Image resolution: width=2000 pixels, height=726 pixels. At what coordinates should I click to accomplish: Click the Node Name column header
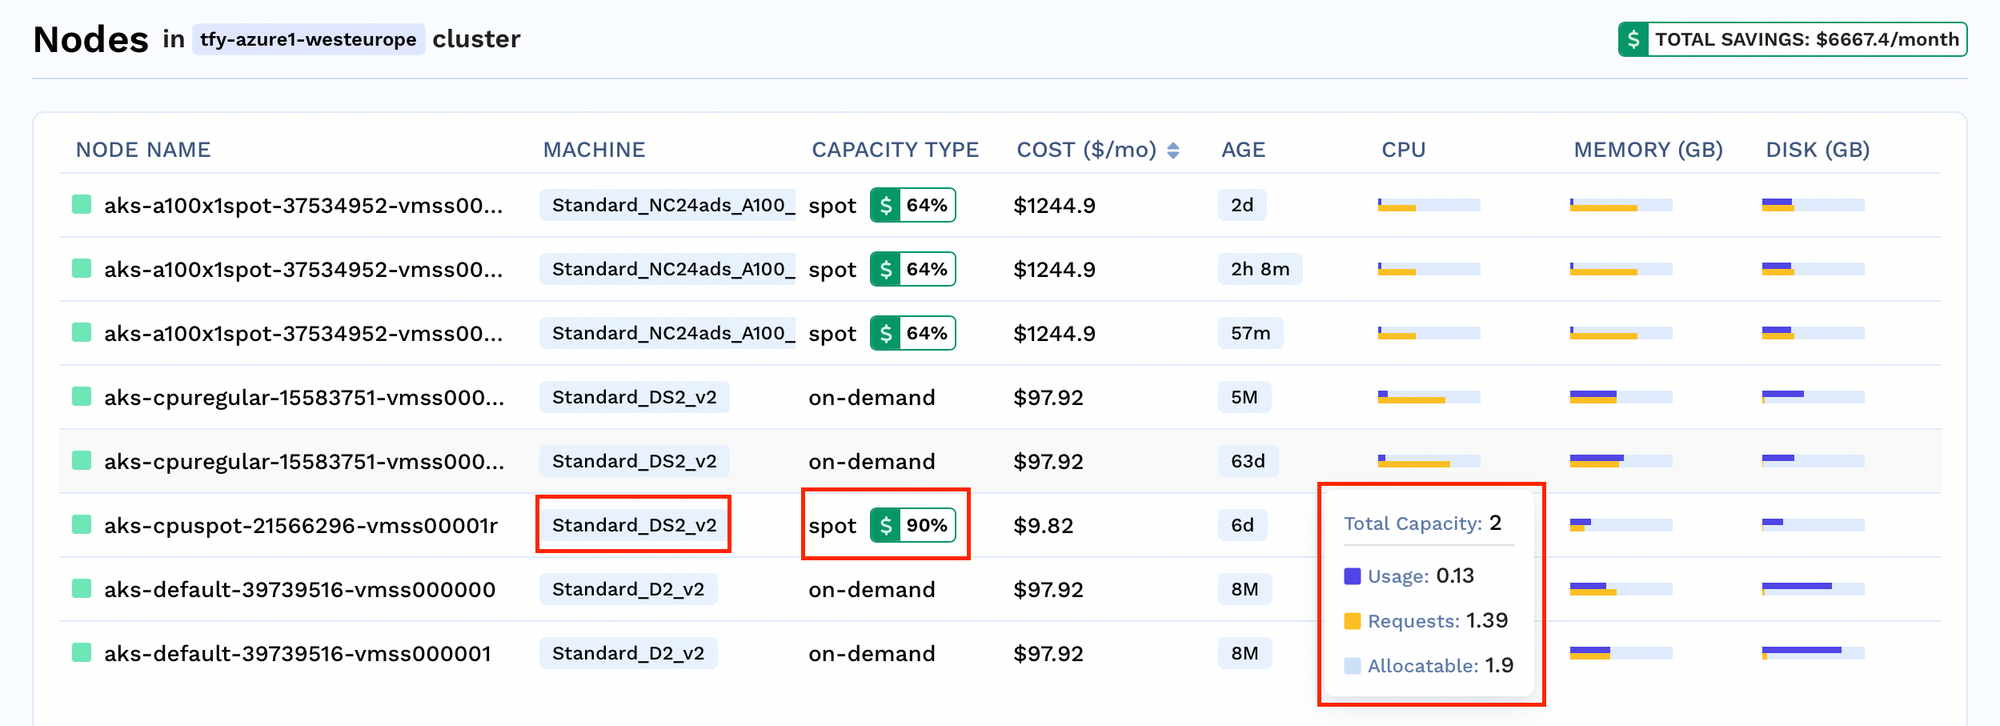pos(143,150)
